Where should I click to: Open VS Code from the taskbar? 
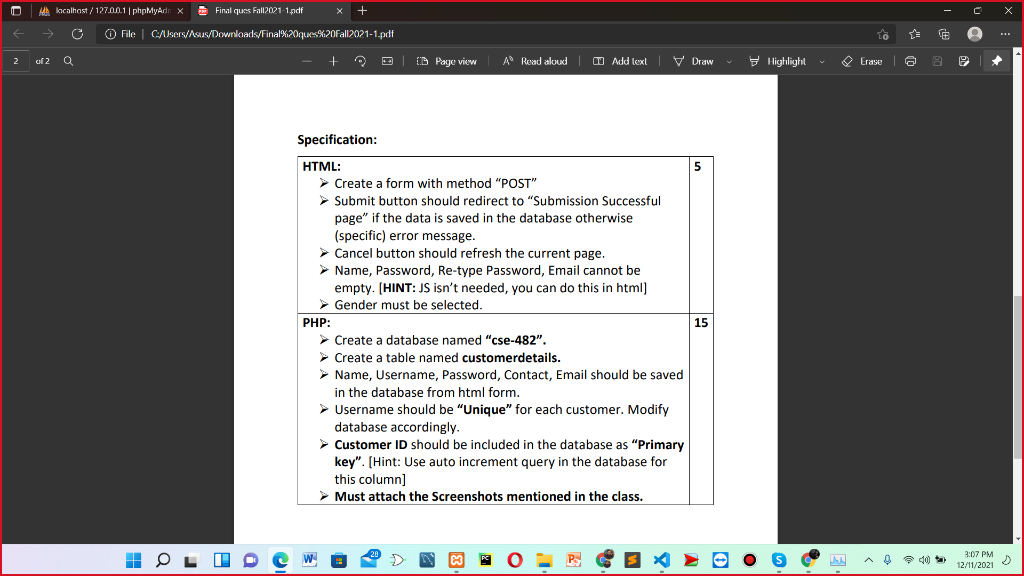tap(661, 559)
